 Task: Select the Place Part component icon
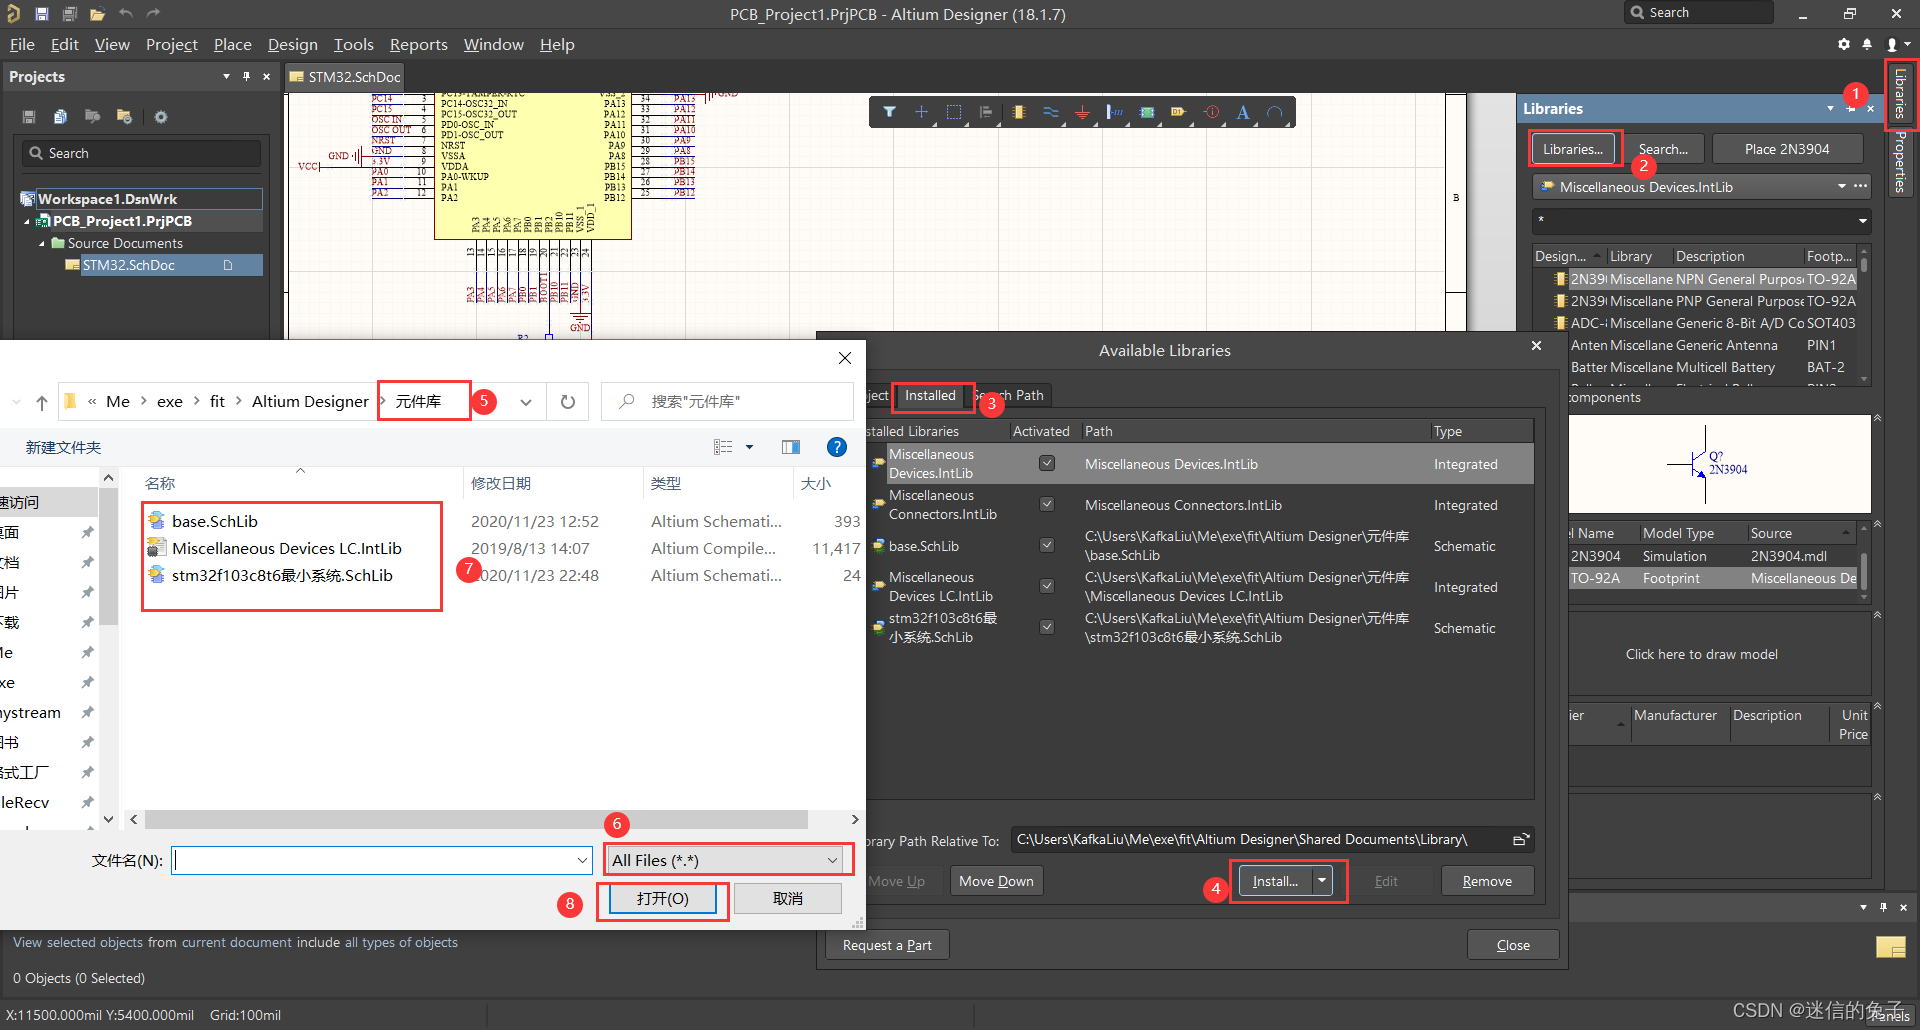coord(1018,112)
